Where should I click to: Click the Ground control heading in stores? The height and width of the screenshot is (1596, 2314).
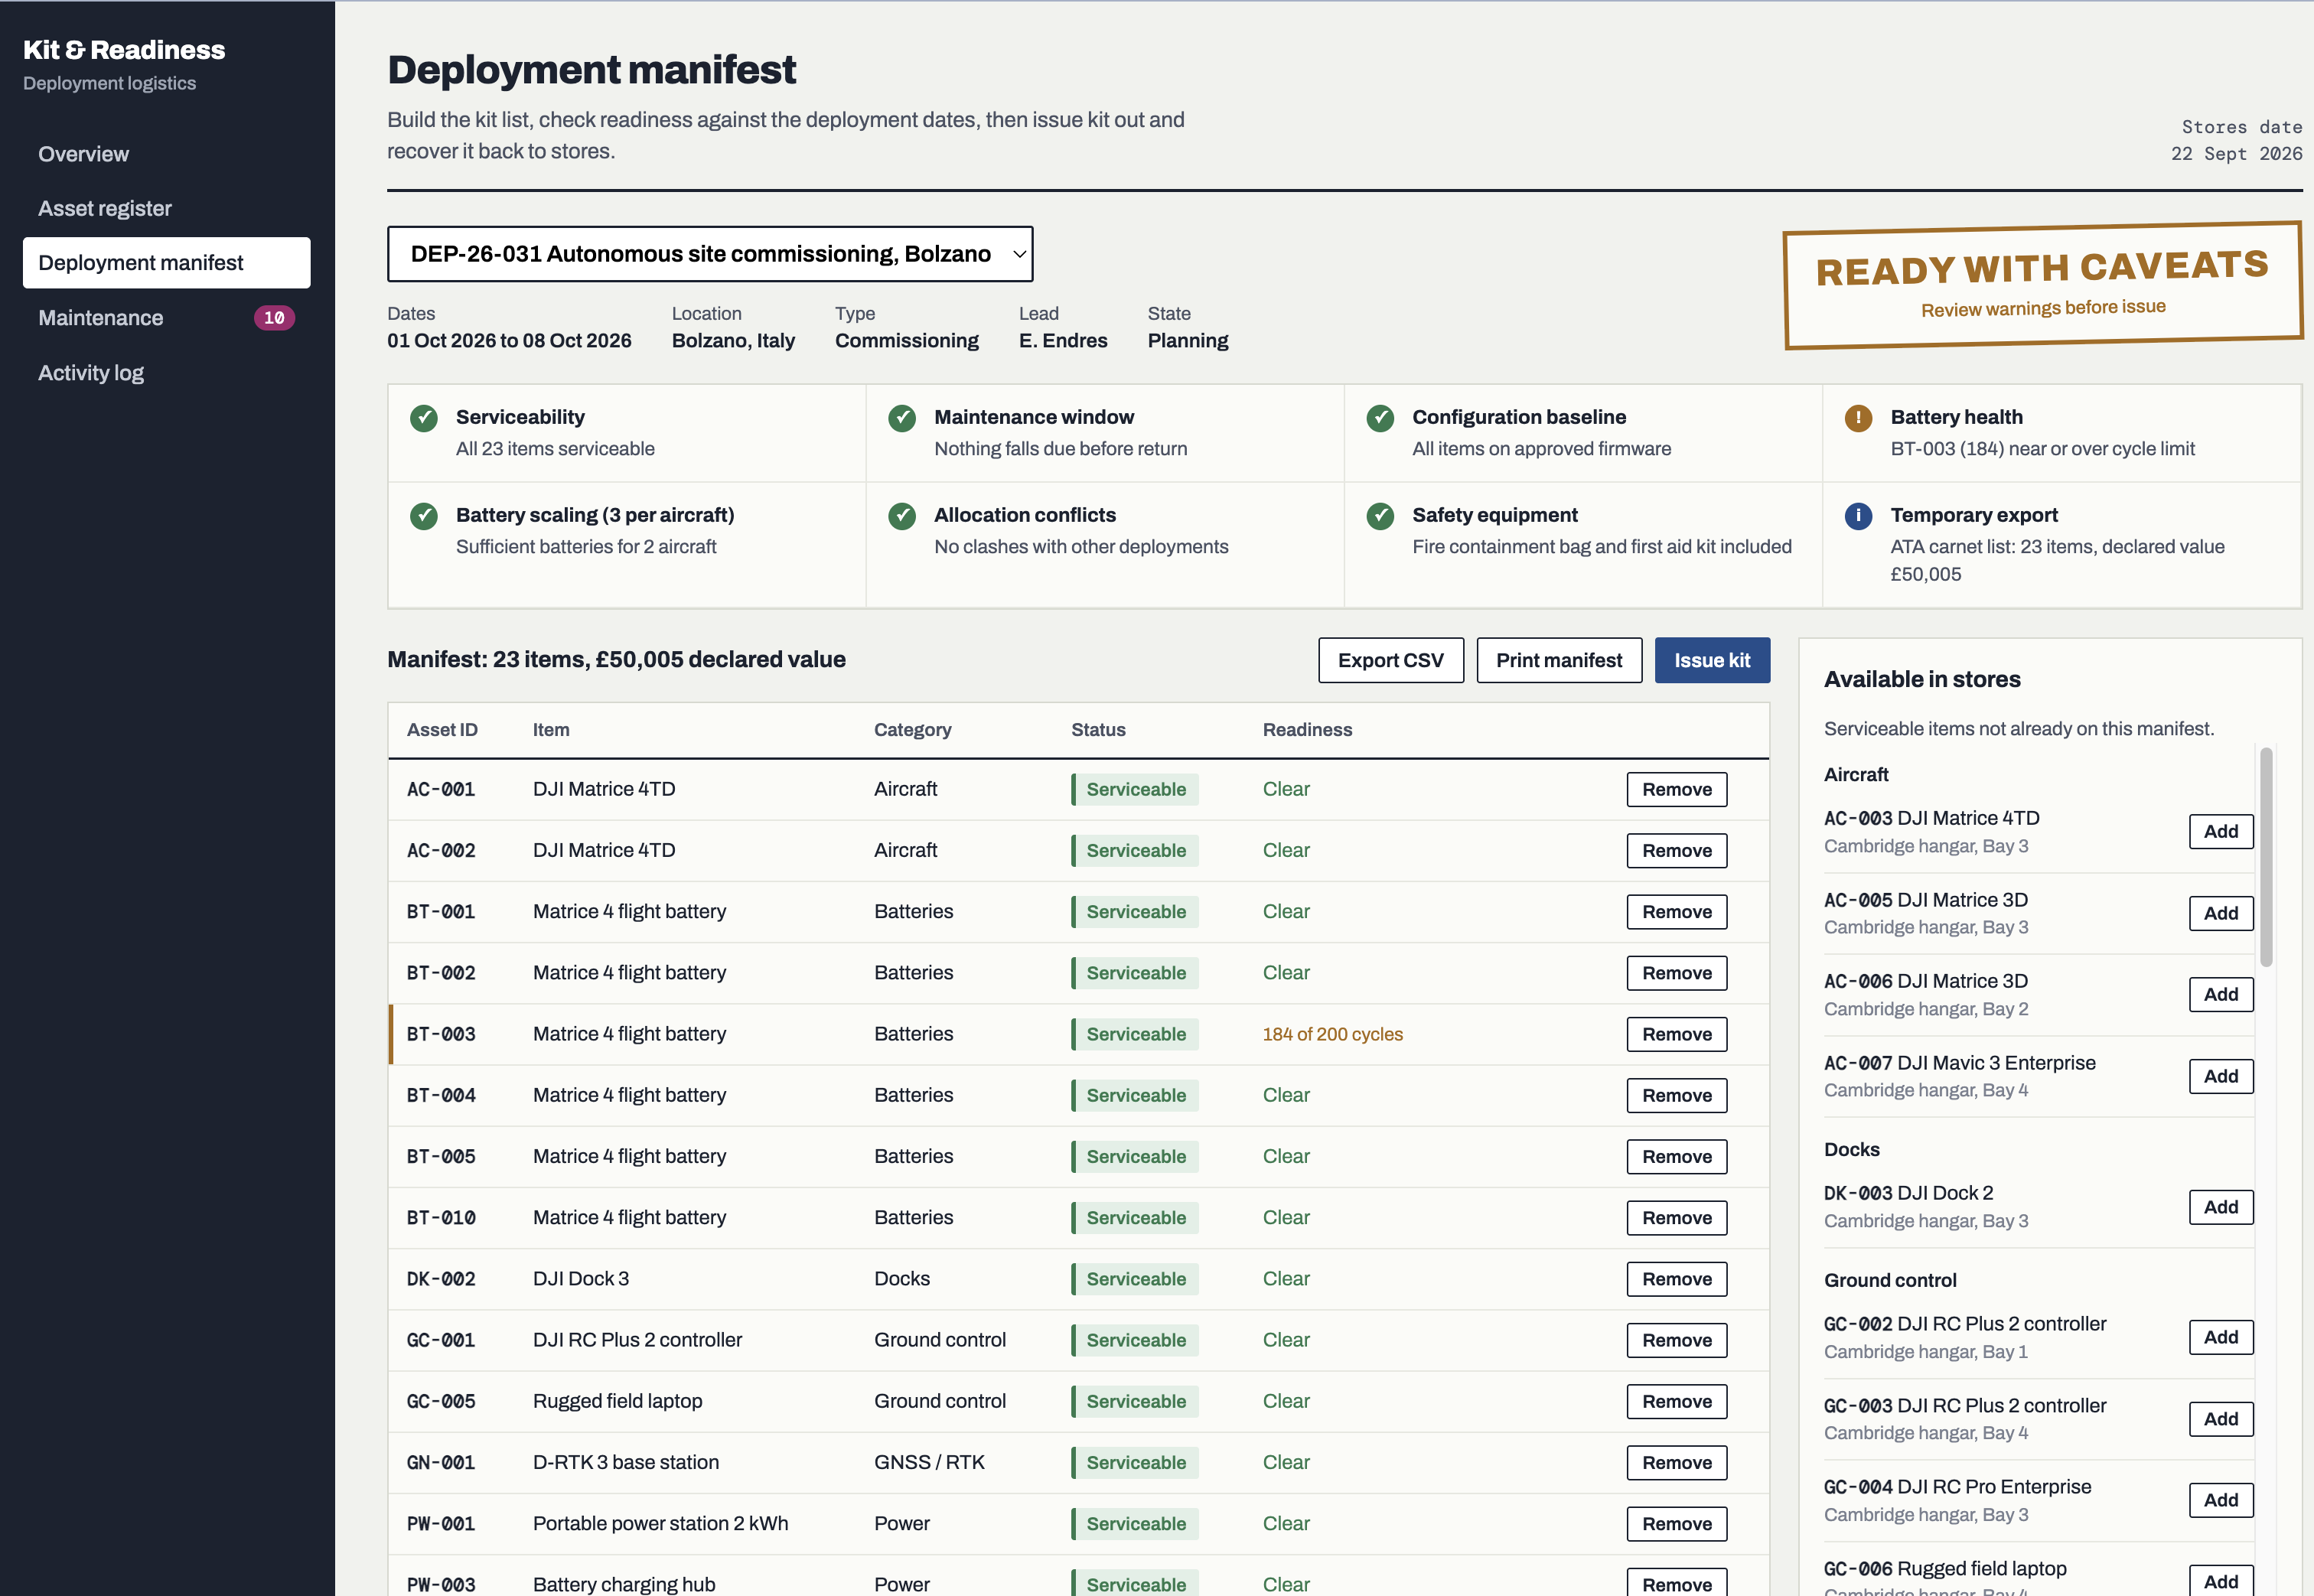click(x=1890, y=1280)
